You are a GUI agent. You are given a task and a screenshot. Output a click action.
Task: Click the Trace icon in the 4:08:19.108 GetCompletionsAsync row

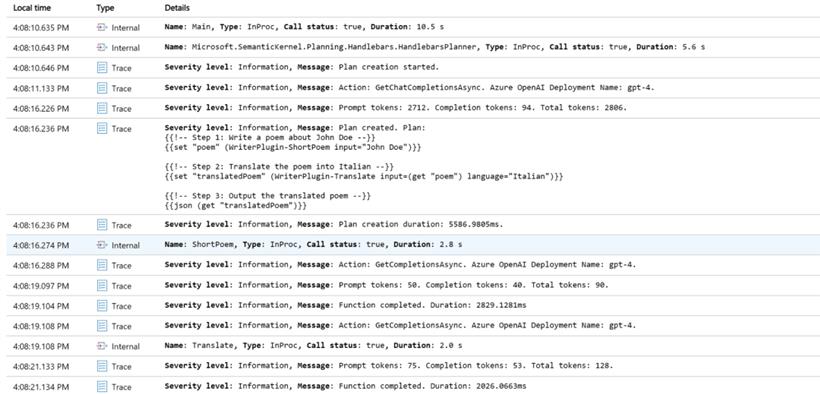coord(102,326)
